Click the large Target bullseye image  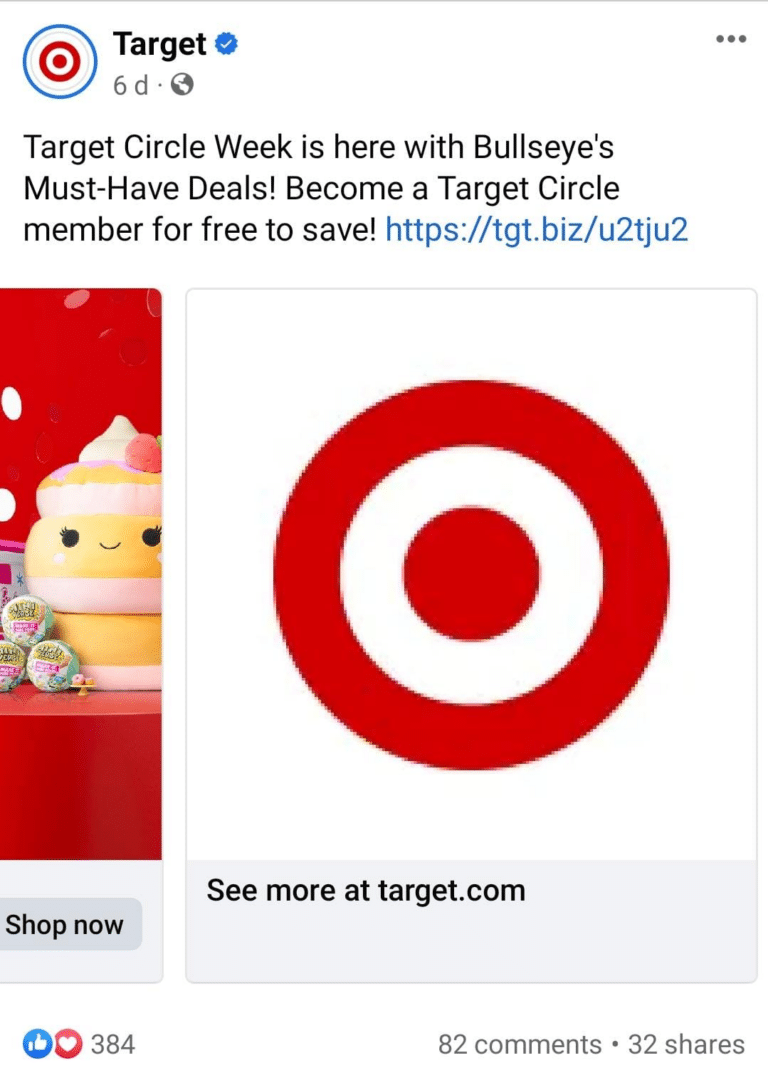(471, 574)
